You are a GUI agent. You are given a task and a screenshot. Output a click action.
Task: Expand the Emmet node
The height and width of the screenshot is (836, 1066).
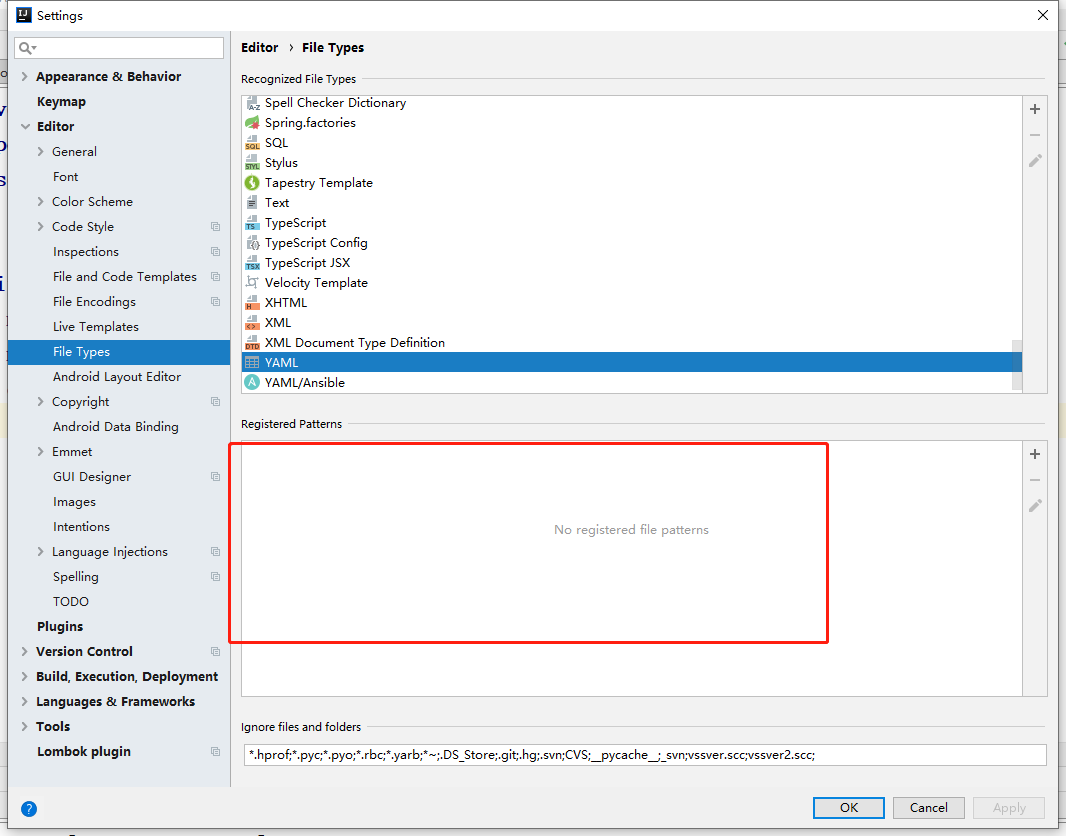pyautogui.click(x=40, y=452)
